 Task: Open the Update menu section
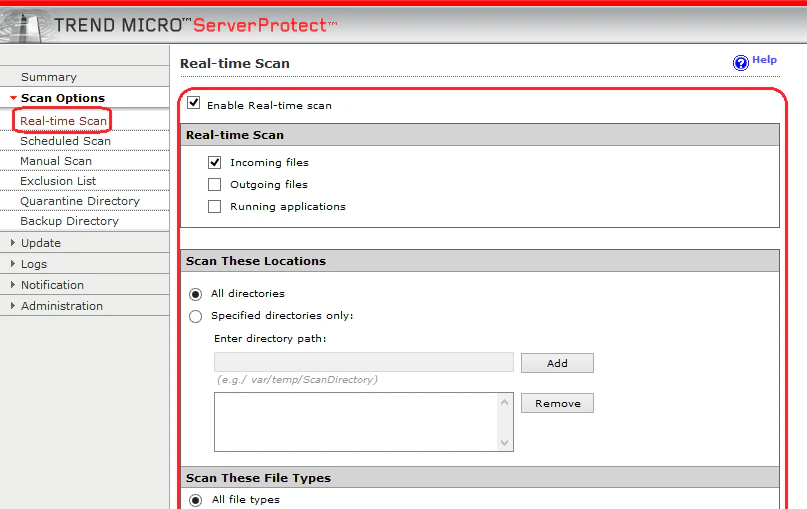41,243
